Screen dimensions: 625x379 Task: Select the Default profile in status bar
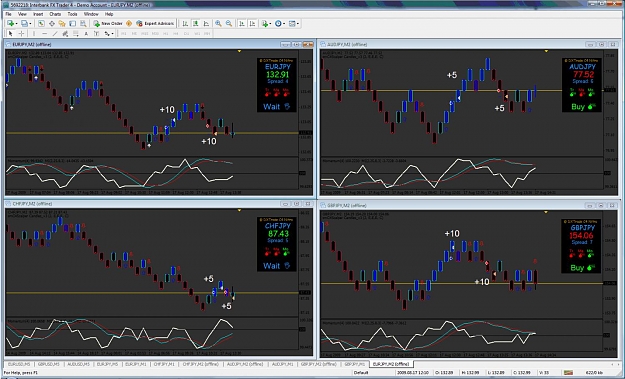361,373
